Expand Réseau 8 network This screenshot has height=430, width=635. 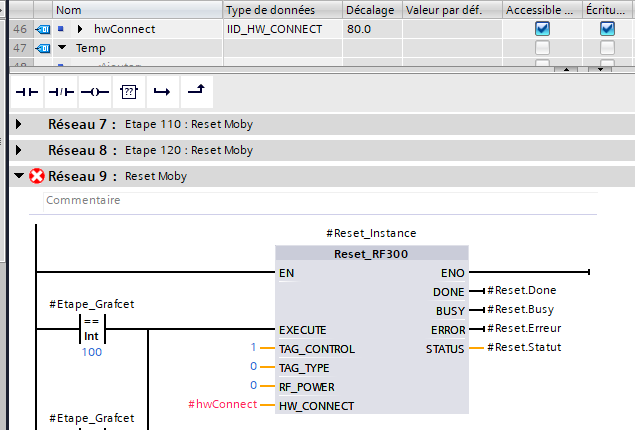coord(20,150)
